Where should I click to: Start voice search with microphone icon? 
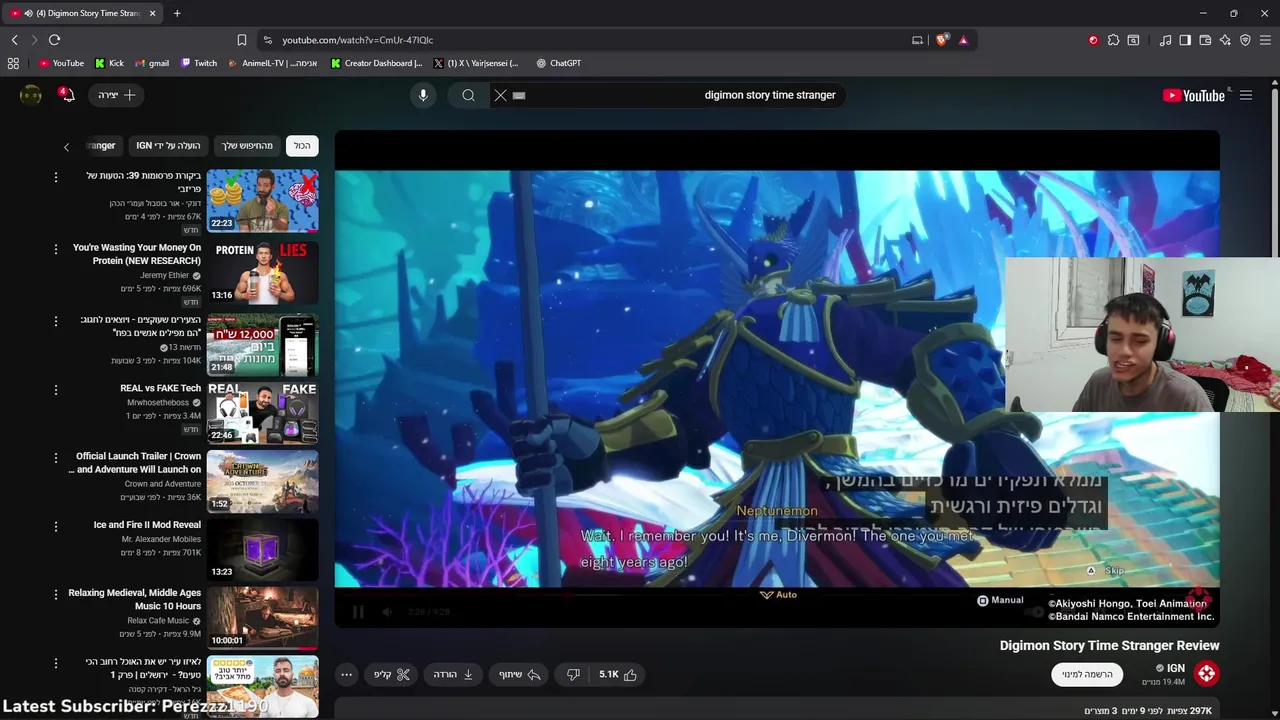click(423, 95)
